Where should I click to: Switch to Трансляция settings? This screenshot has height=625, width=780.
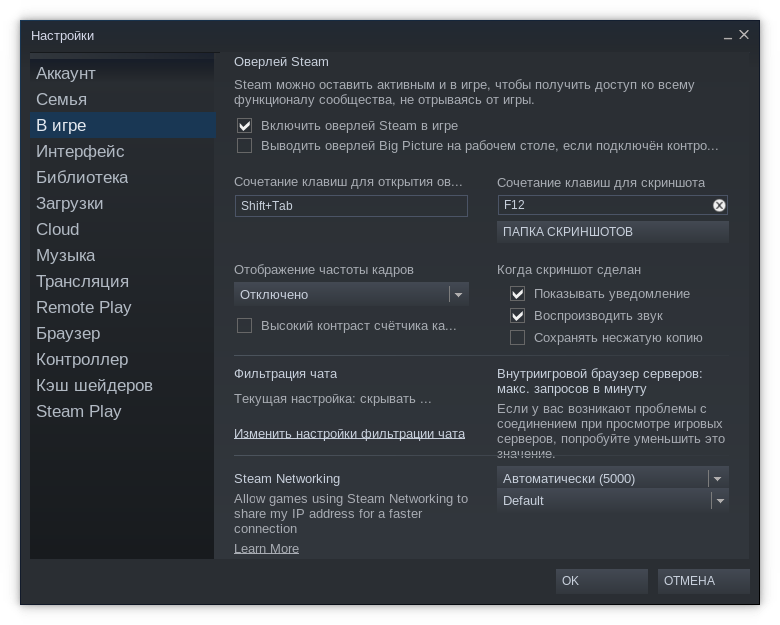click(x=122, y=281)
